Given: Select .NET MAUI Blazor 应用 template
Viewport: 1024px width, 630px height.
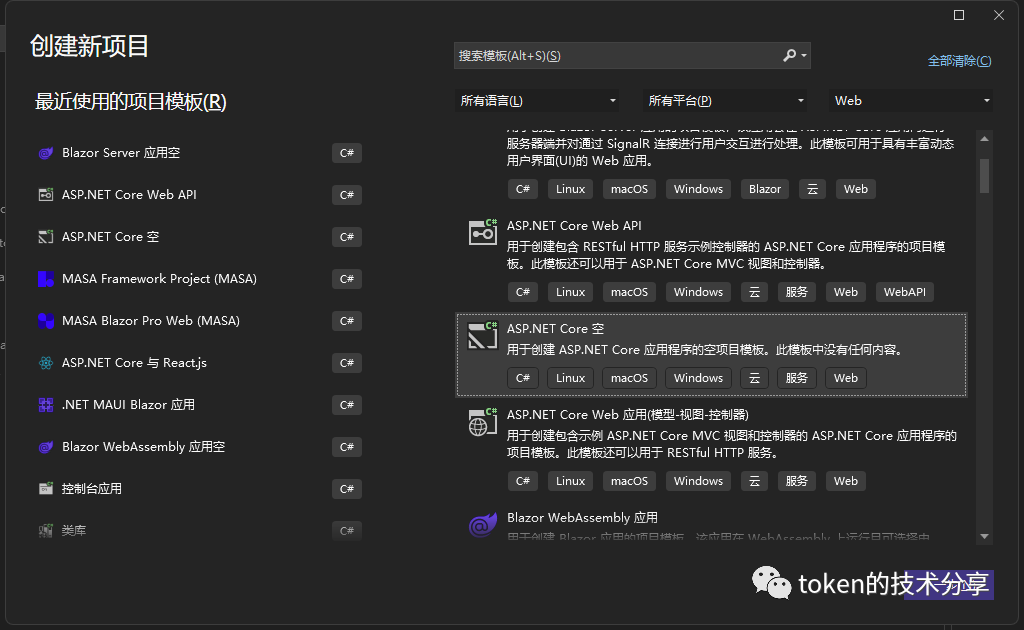Looking at the screenshot, I should pyautogui.click(x=199, y=405).
